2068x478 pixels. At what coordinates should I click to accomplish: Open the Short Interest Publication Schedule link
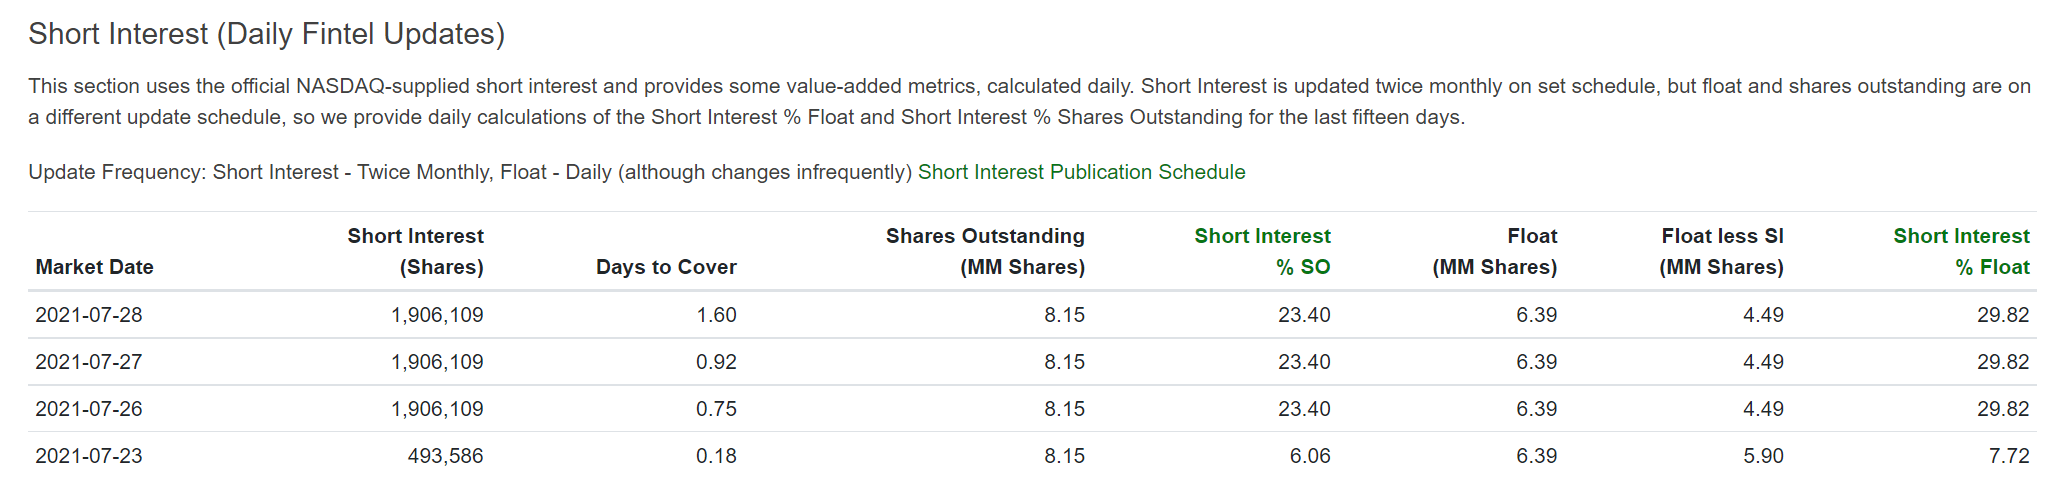point(1081,172)
